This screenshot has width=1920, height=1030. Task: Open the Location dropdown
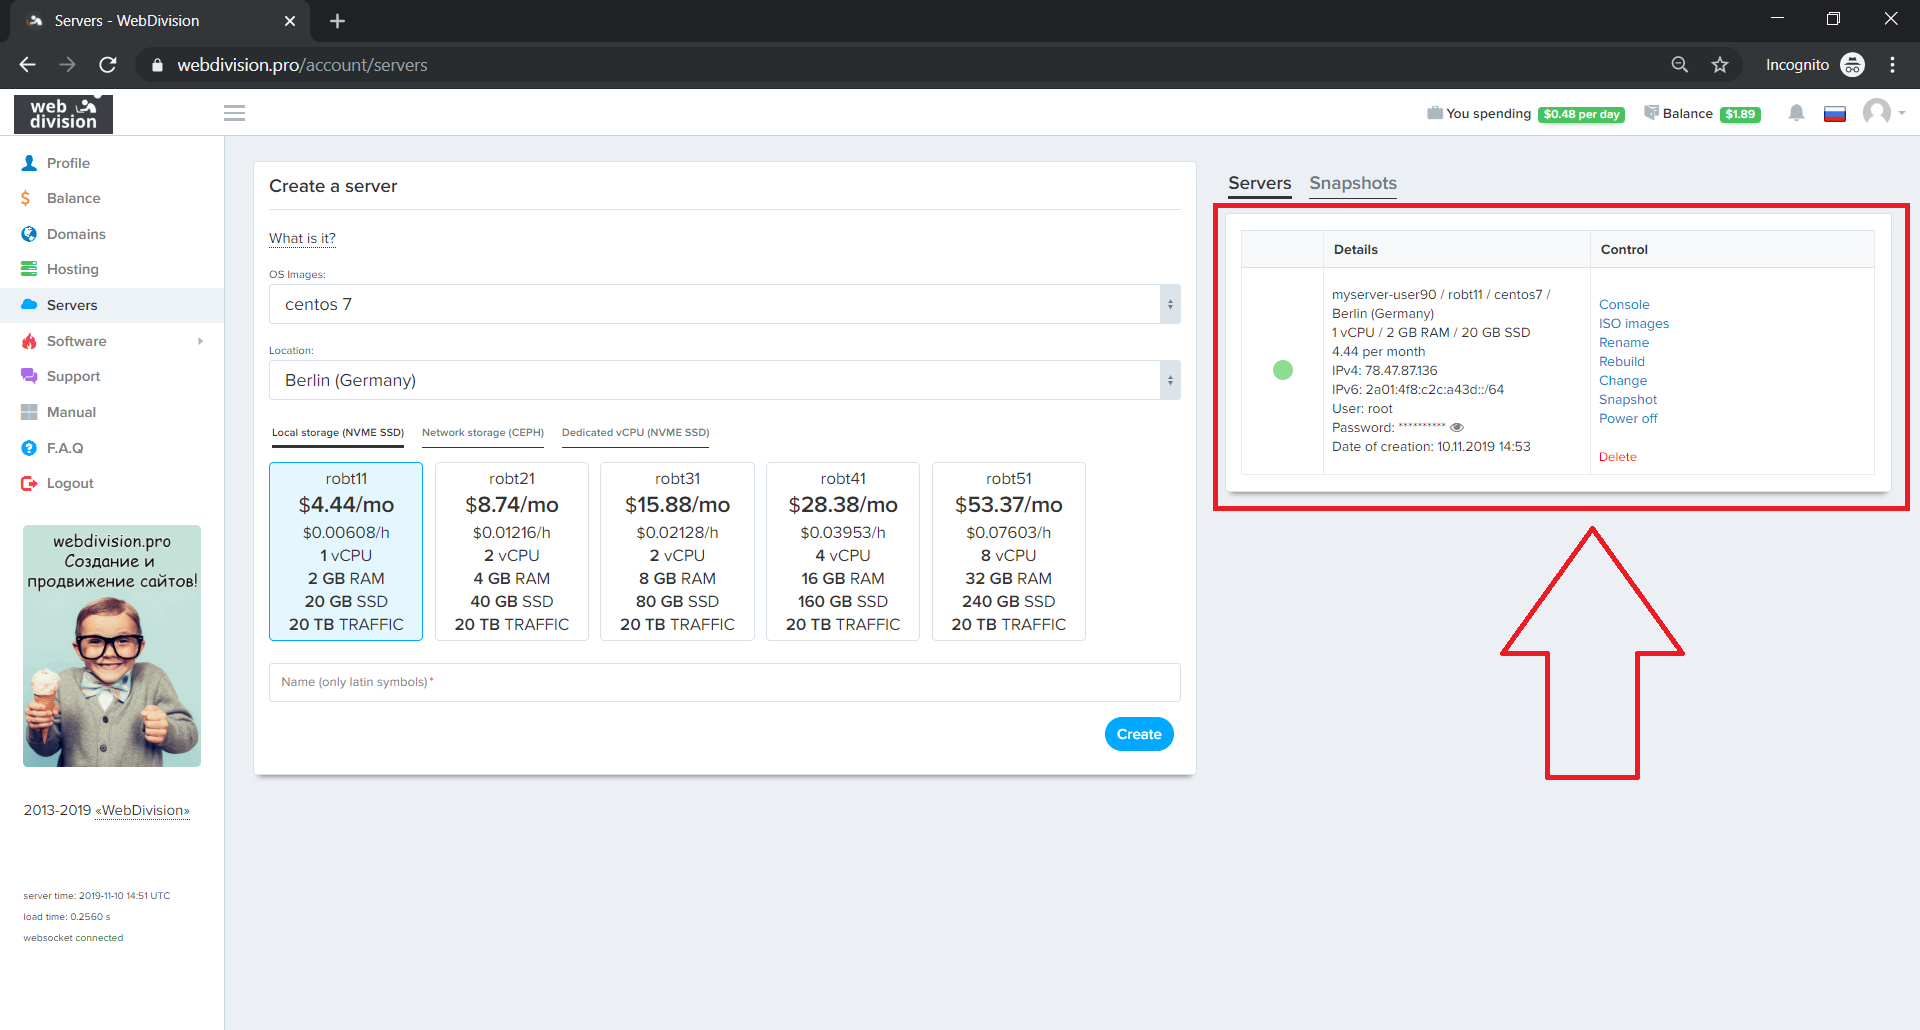point(724,380)
